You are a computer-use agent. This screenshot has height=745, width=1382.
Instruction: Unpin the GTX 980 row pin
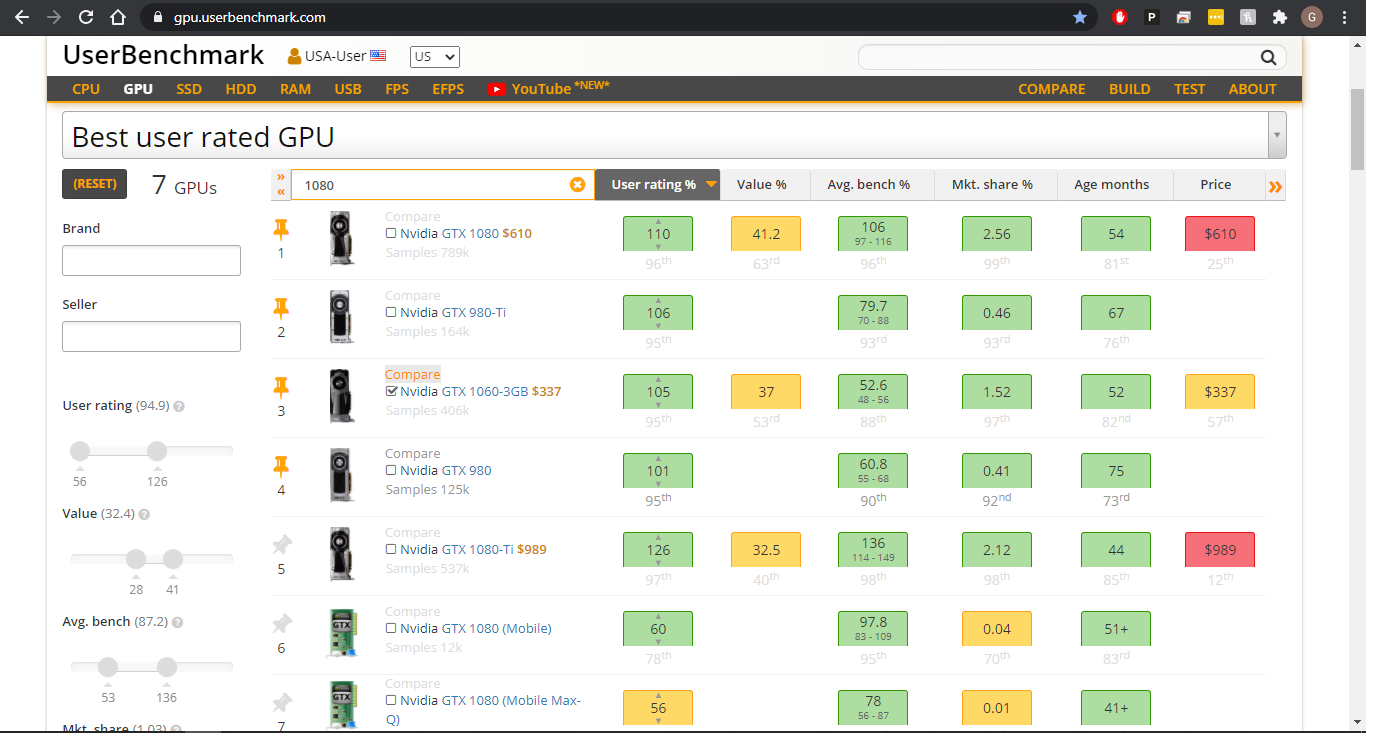(281, 466)
